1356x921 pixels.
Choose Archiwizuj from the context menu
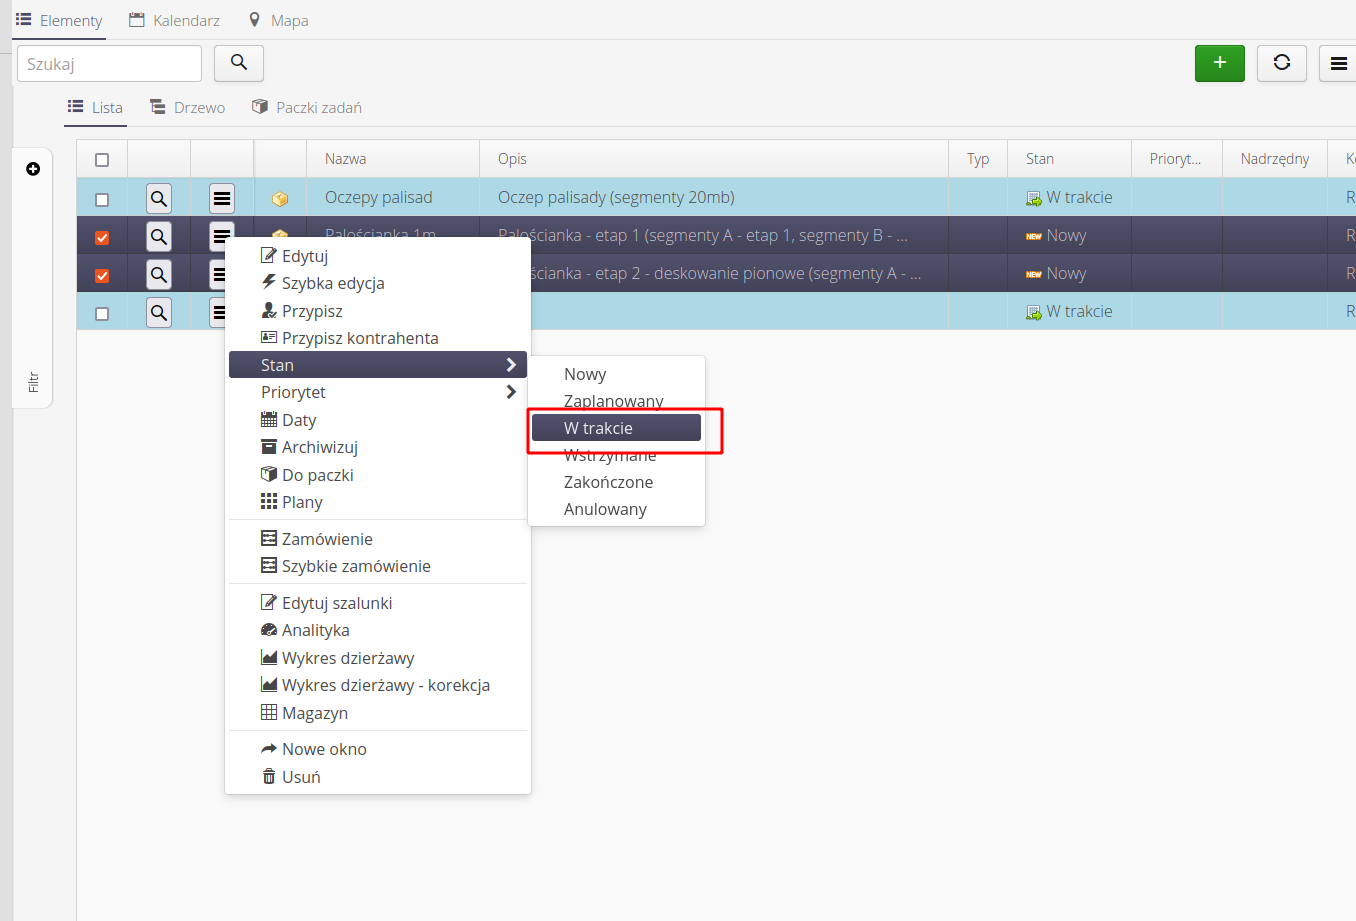tap(319, 447)
